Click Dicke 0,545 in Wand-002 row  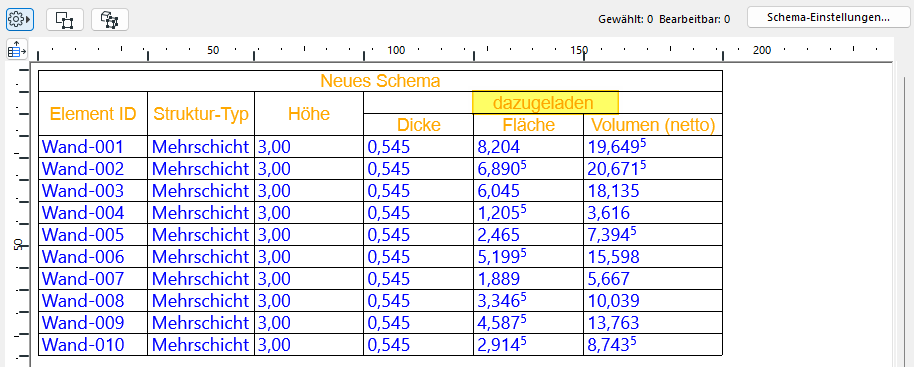click(419, 169)
